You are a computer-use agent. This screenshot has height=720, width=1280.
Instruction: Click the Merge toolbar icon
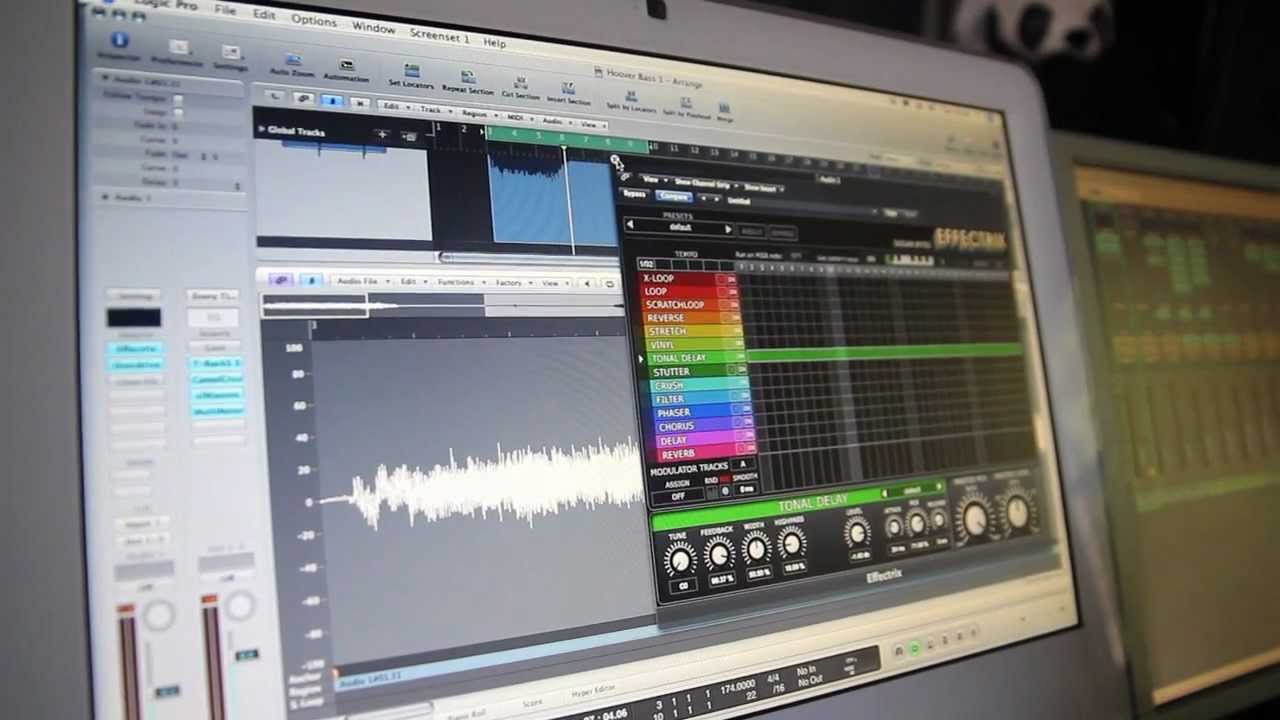[x=724, y=106]
